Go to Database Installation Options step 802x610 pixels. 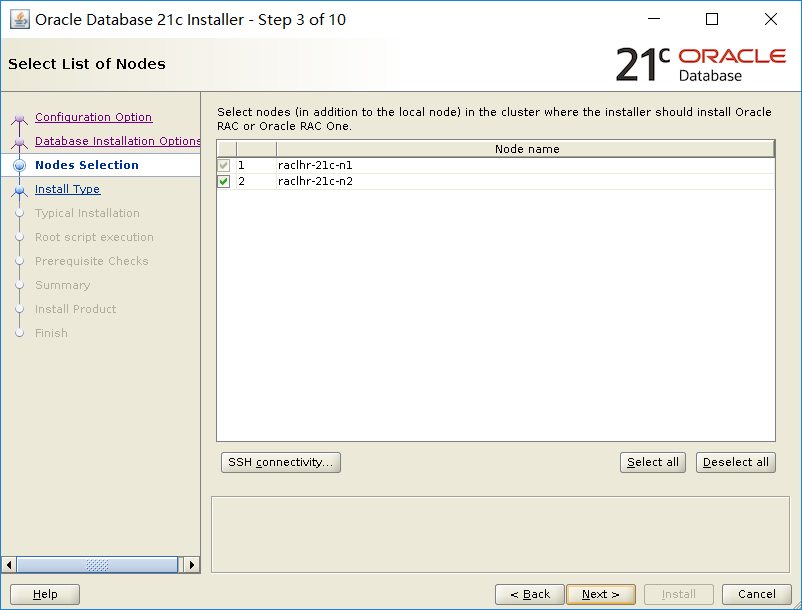click(118, 141)
